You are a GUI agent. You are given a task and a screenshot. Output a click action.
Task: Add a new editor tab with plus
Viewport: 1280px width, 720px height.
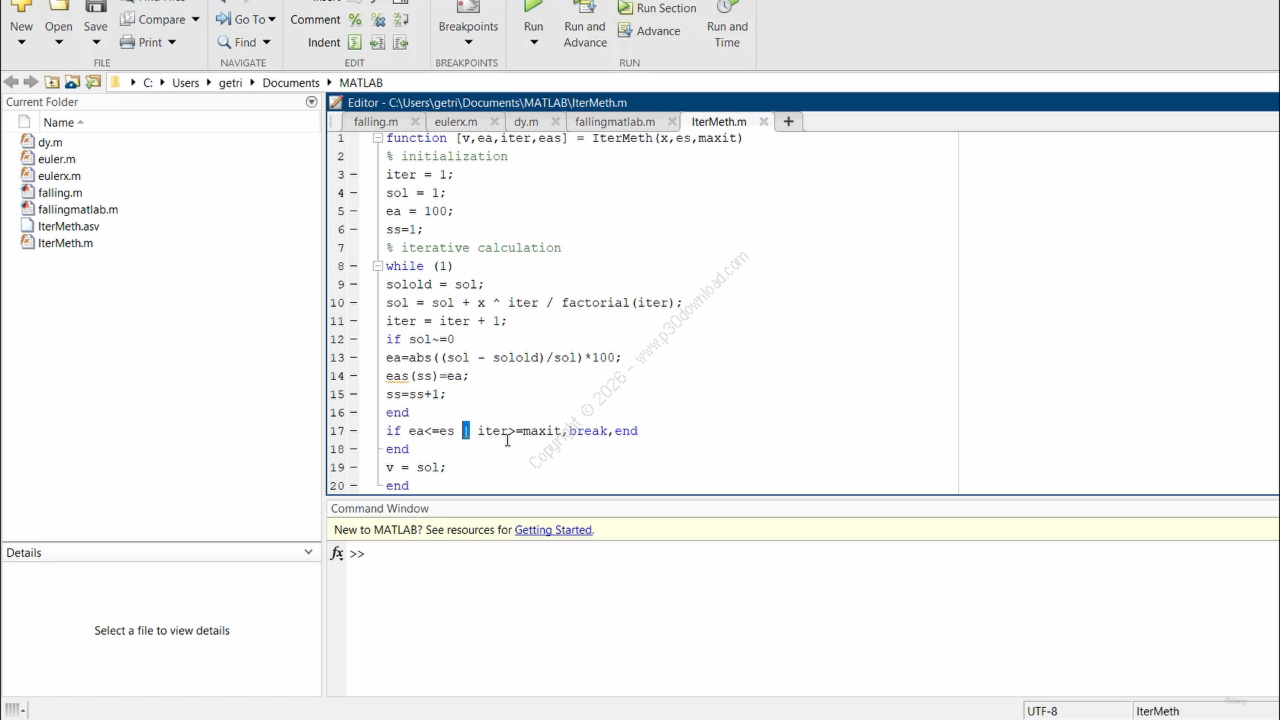(788, 122)
